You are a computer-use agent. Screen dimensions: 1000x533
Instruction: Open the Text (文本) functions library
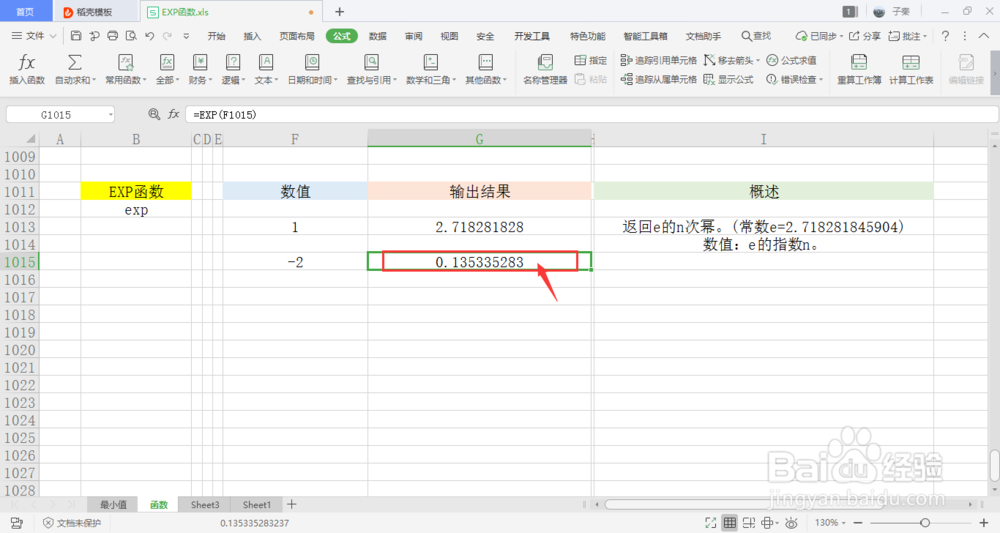click(266, 69)
